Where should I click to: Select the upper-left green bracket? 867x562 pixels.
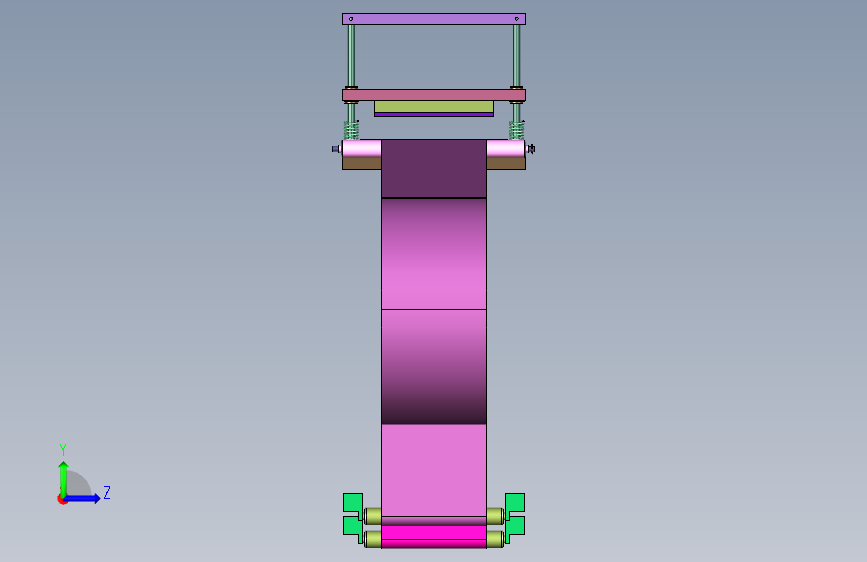(x=353, y=503)
